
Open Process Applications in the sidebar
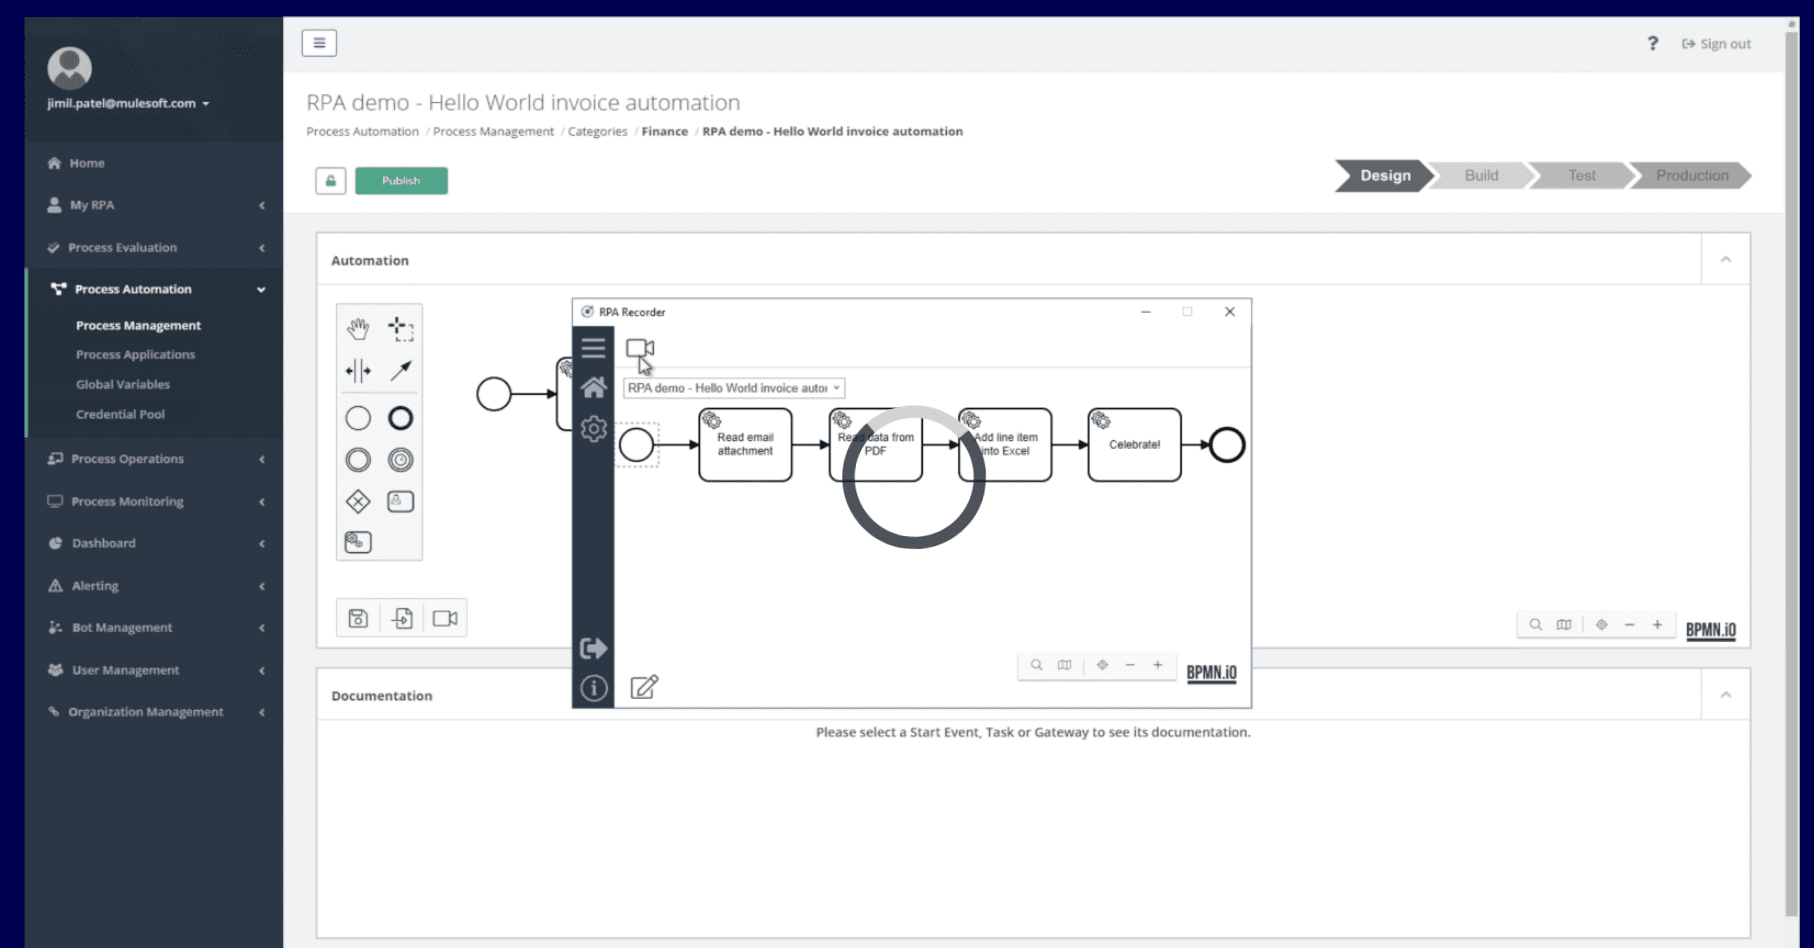(x=135, y=355)
